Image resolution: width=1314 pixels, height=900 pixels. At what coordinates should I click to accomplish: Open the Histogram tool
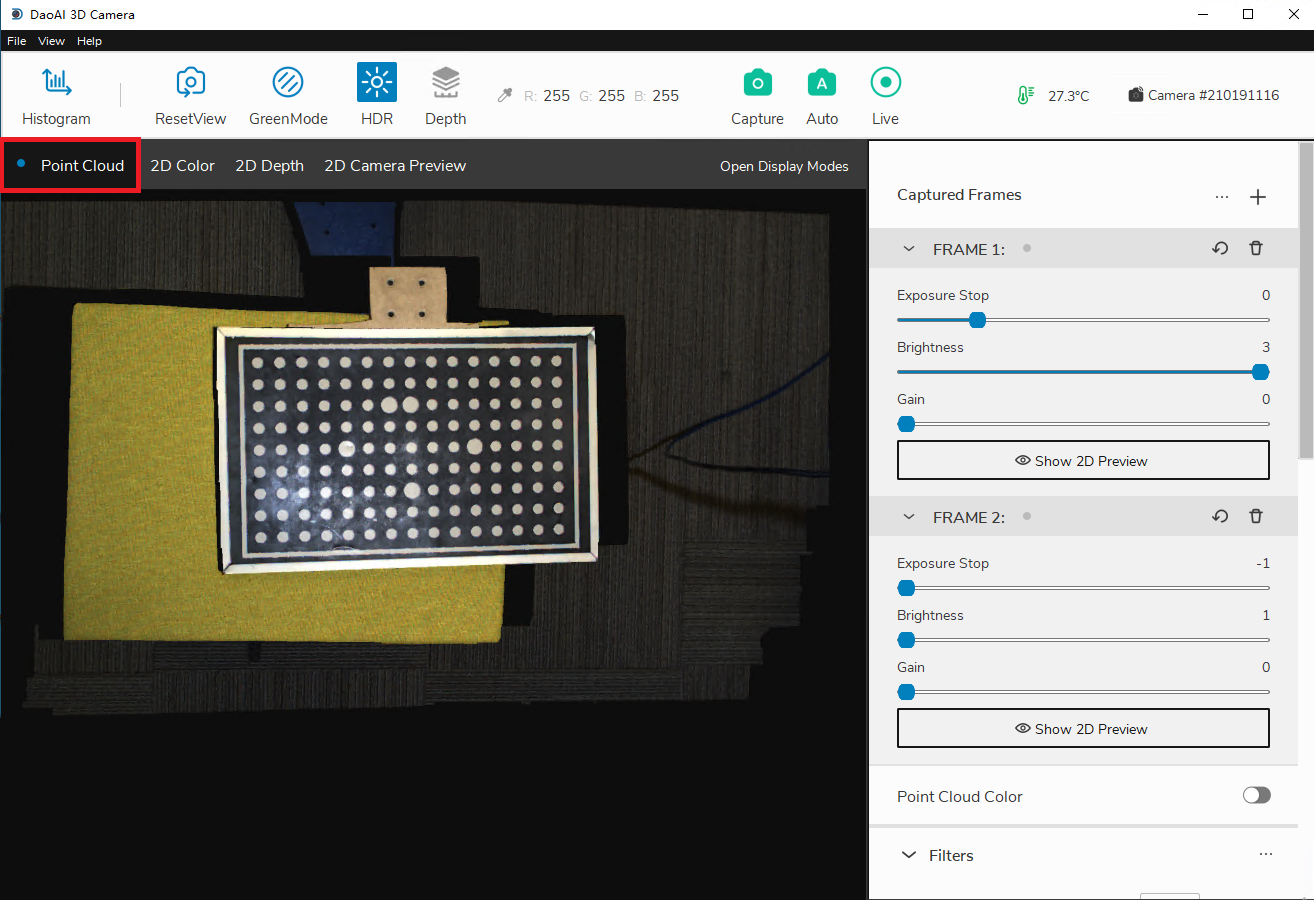(56, 83)
